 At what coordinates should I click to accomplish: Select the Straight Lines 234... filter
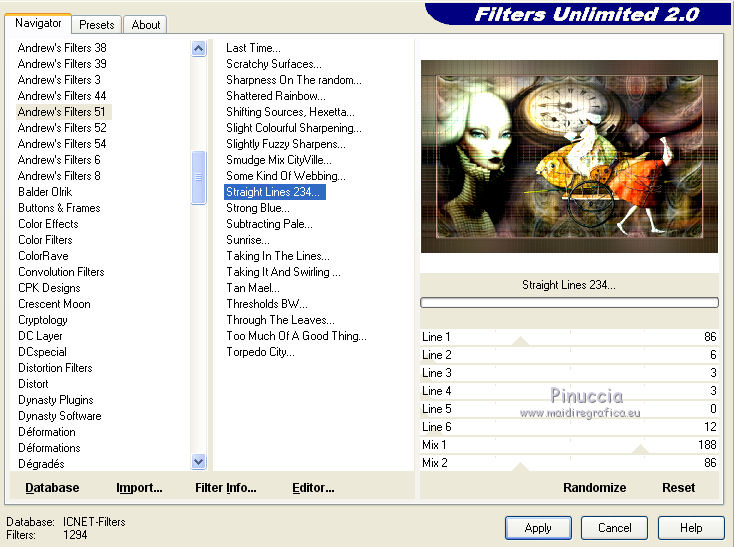pyautogui.click(x=275, y=192)
